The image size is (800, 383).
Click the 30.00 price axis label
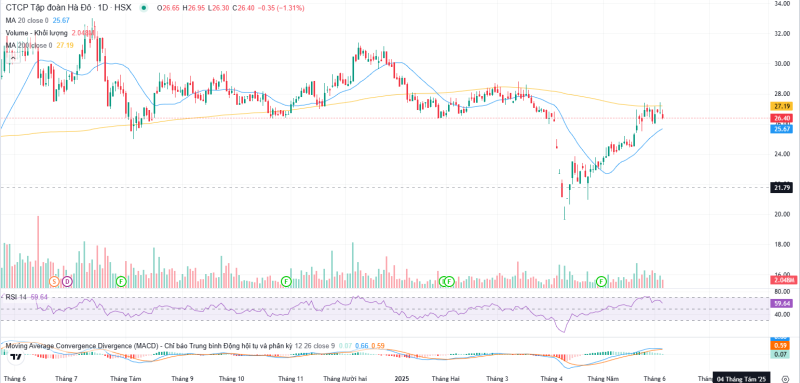click(x=782, y=64)
